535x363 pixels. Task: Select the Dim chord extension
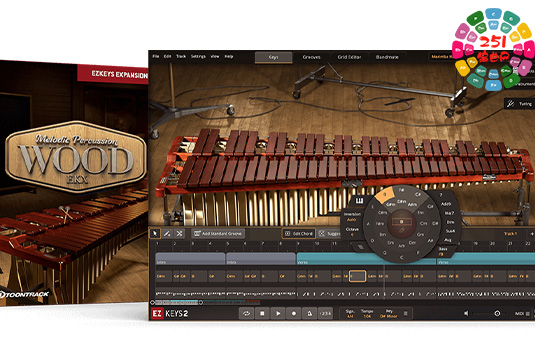tap(450, 222)
